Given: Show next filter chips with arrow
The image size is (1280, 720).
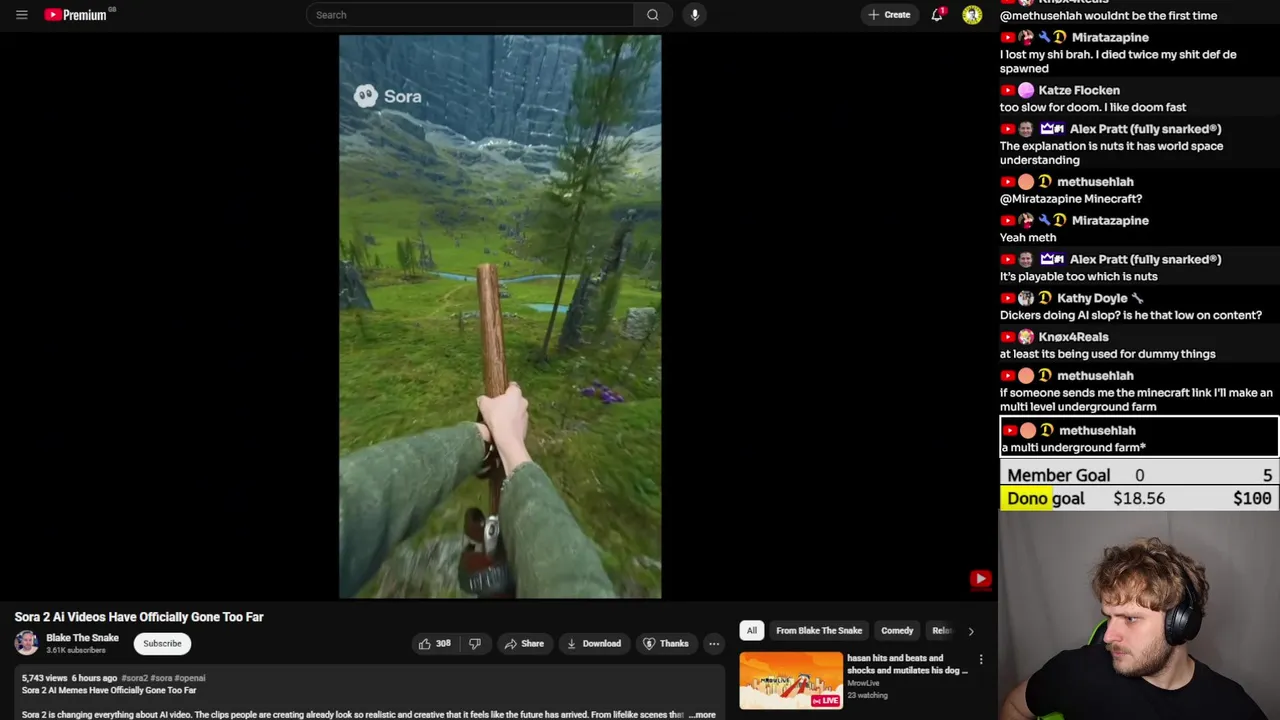Looking at the screenshot, I should tap(971, 631).
